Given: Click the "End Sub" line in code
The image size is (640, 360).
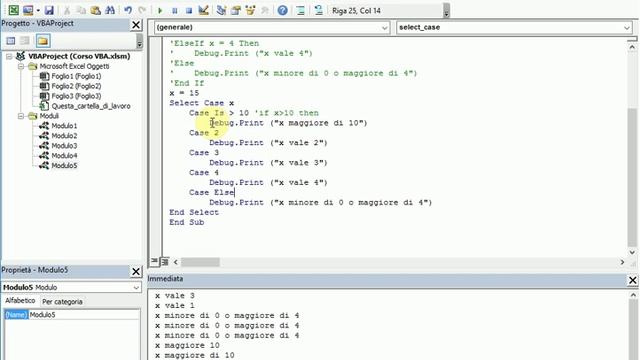Looking at the screenshot, I should coord(187,222).
